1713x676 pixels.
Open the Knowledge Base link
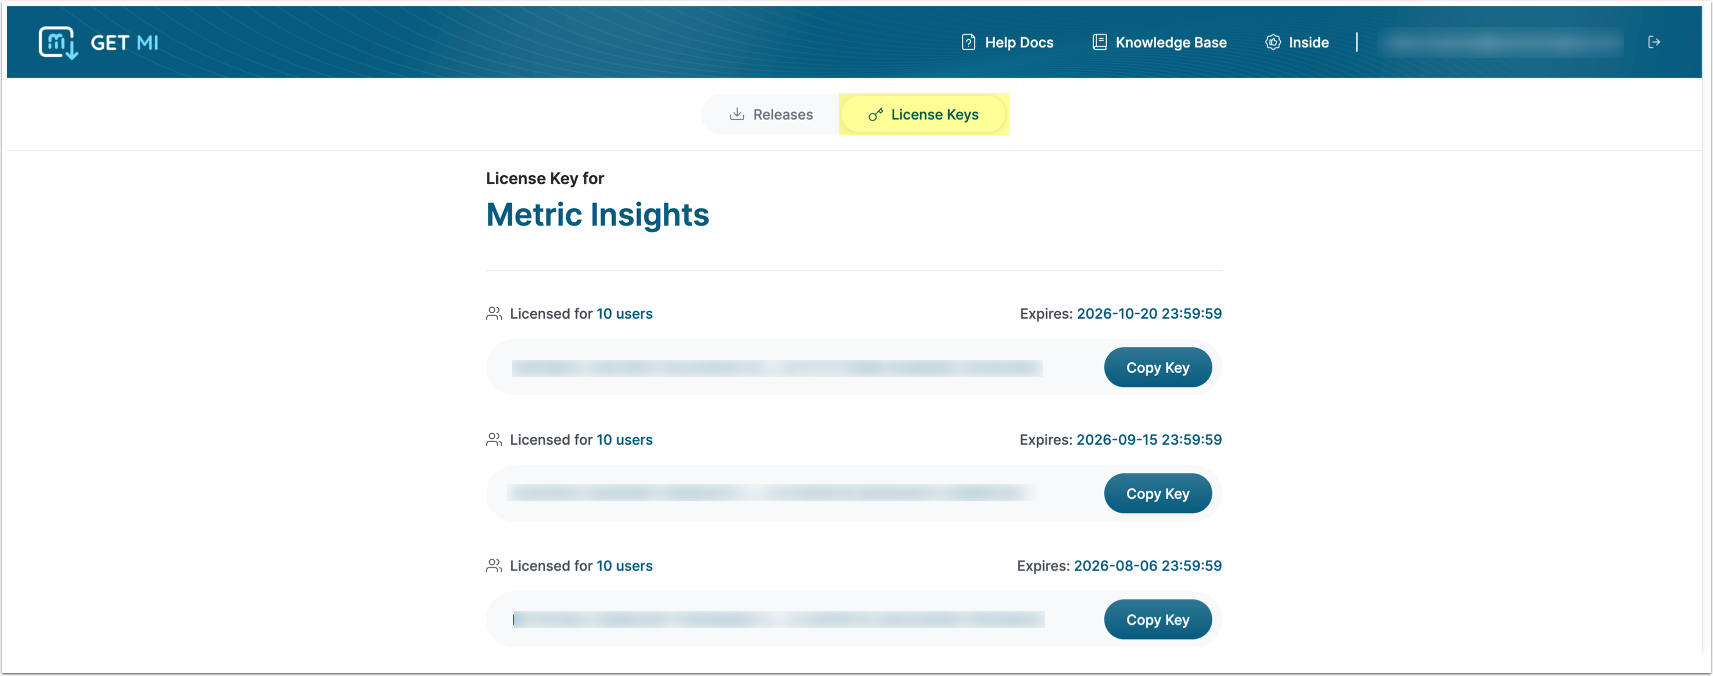click(1170, 42)
